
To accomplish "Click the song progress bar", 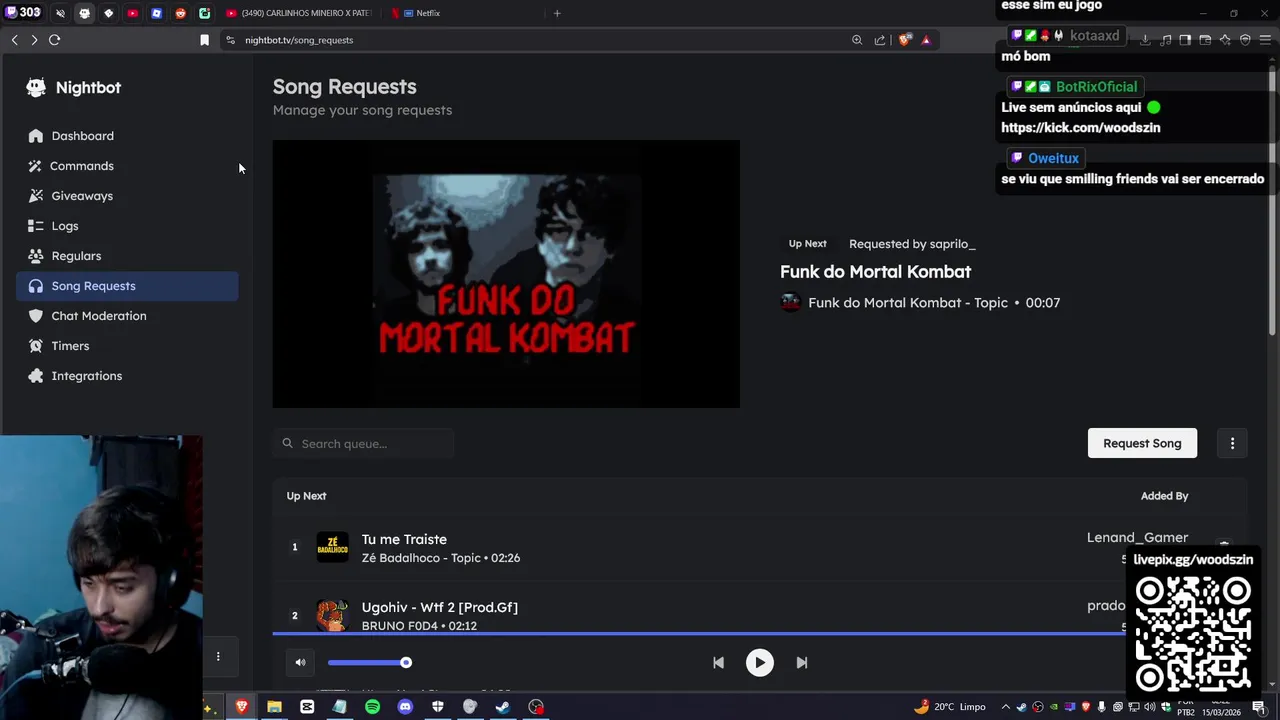I will point(700,633).
